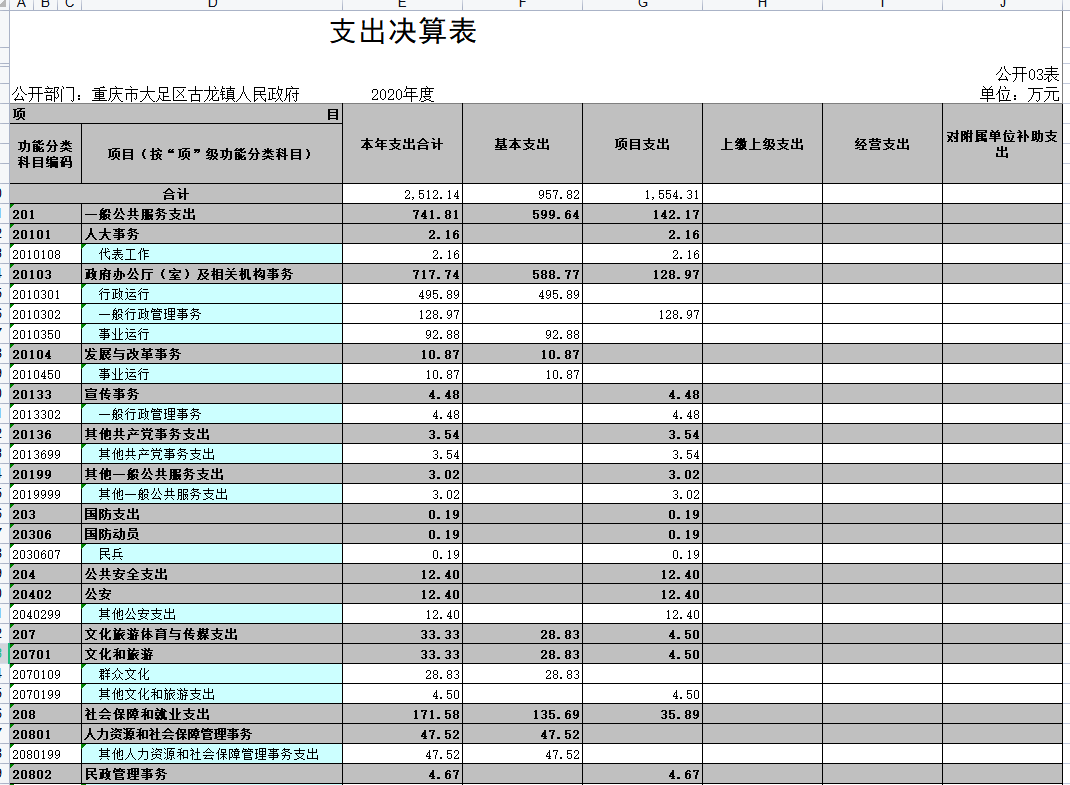Click code cell "2010108"
This screenshot has width=1070, height=785.
click(45, 254)
